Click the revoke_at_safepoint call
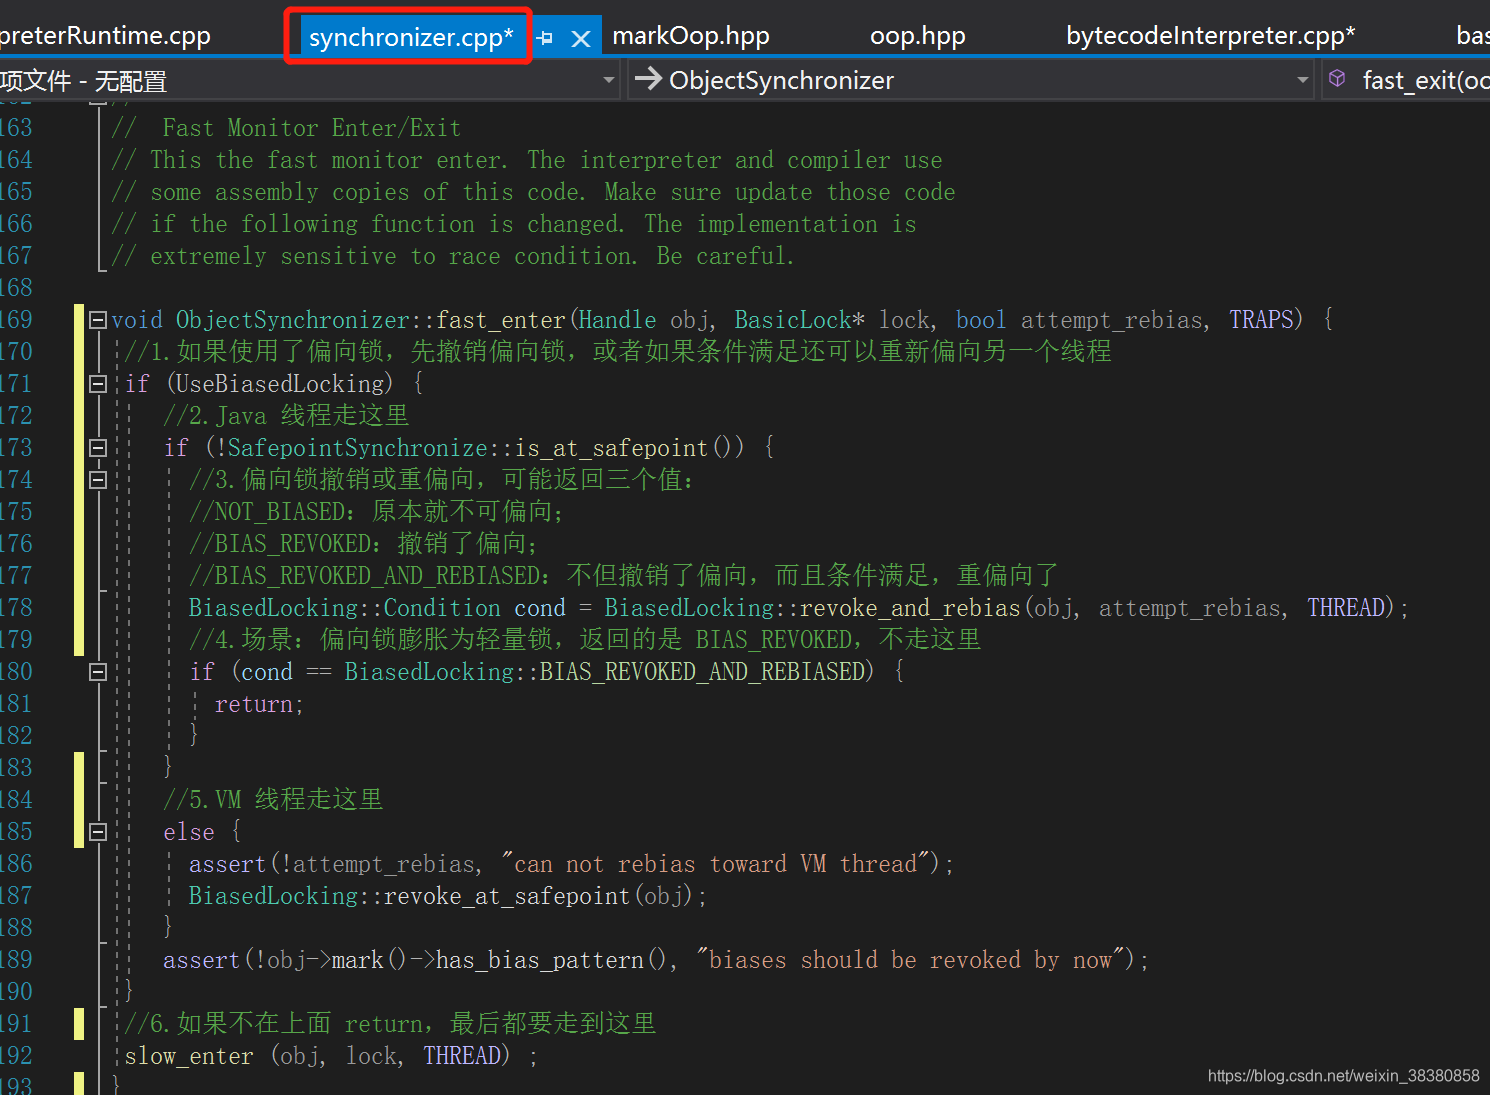 (507, 896)
